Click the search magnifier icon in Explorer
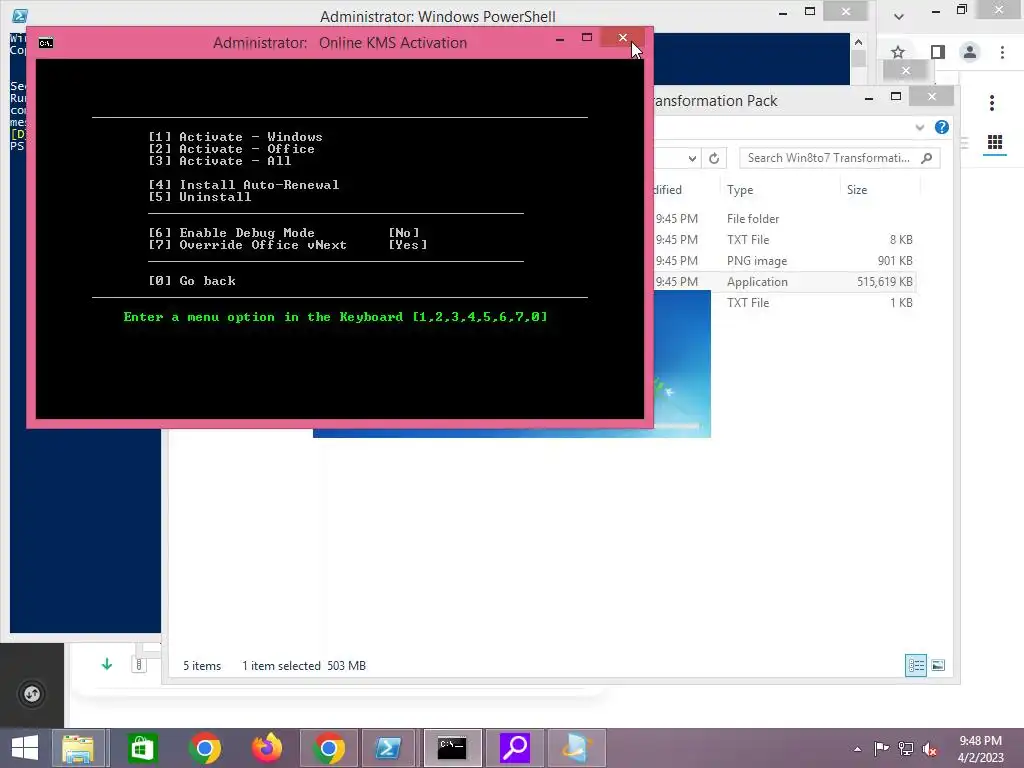The height and width of the screenshot is (768, 1024). 927,158
